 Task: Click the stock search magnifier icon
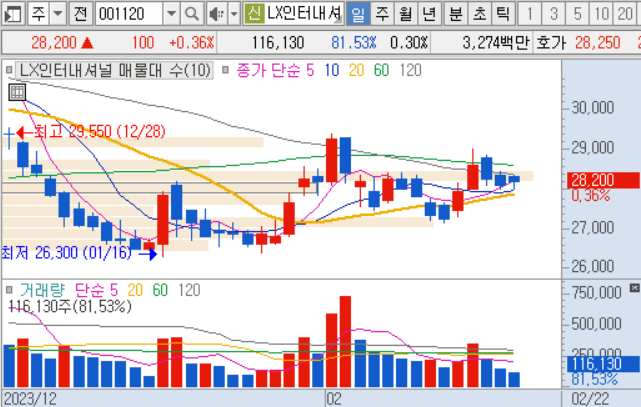click(x=191, y=14)
